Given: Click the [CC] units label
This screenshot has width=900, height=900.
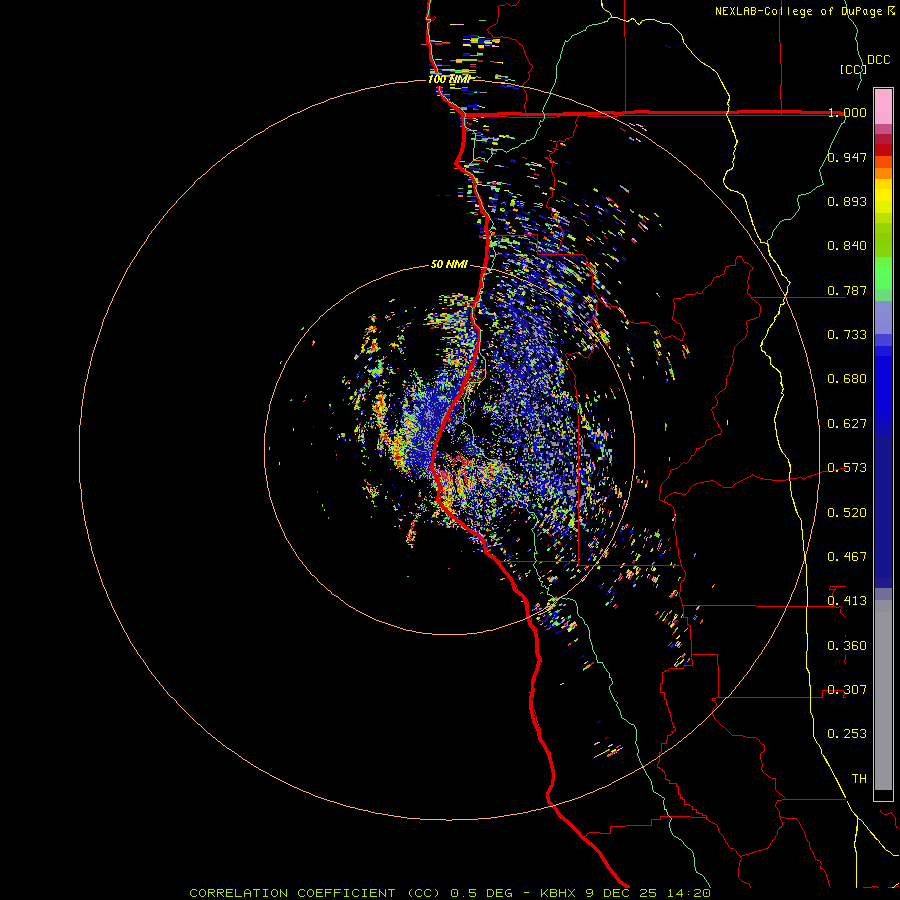Looking at the screenshot, I should click(853, 69).
